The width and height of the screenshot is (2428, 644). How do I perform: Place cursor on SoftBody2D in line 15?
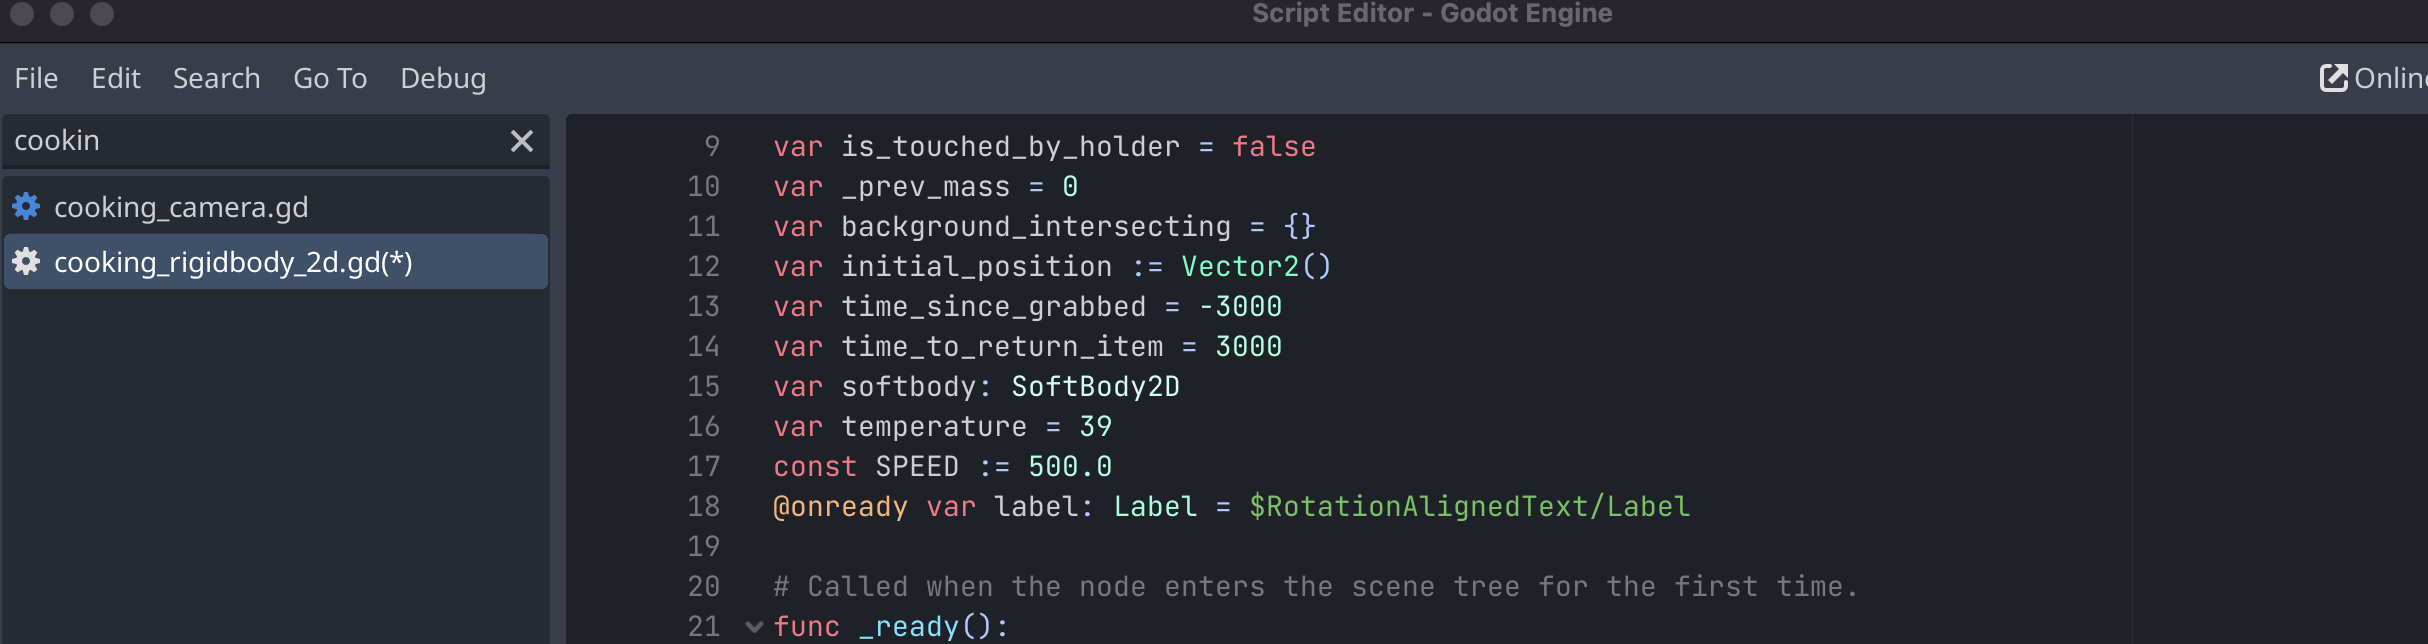(1095, 387)
